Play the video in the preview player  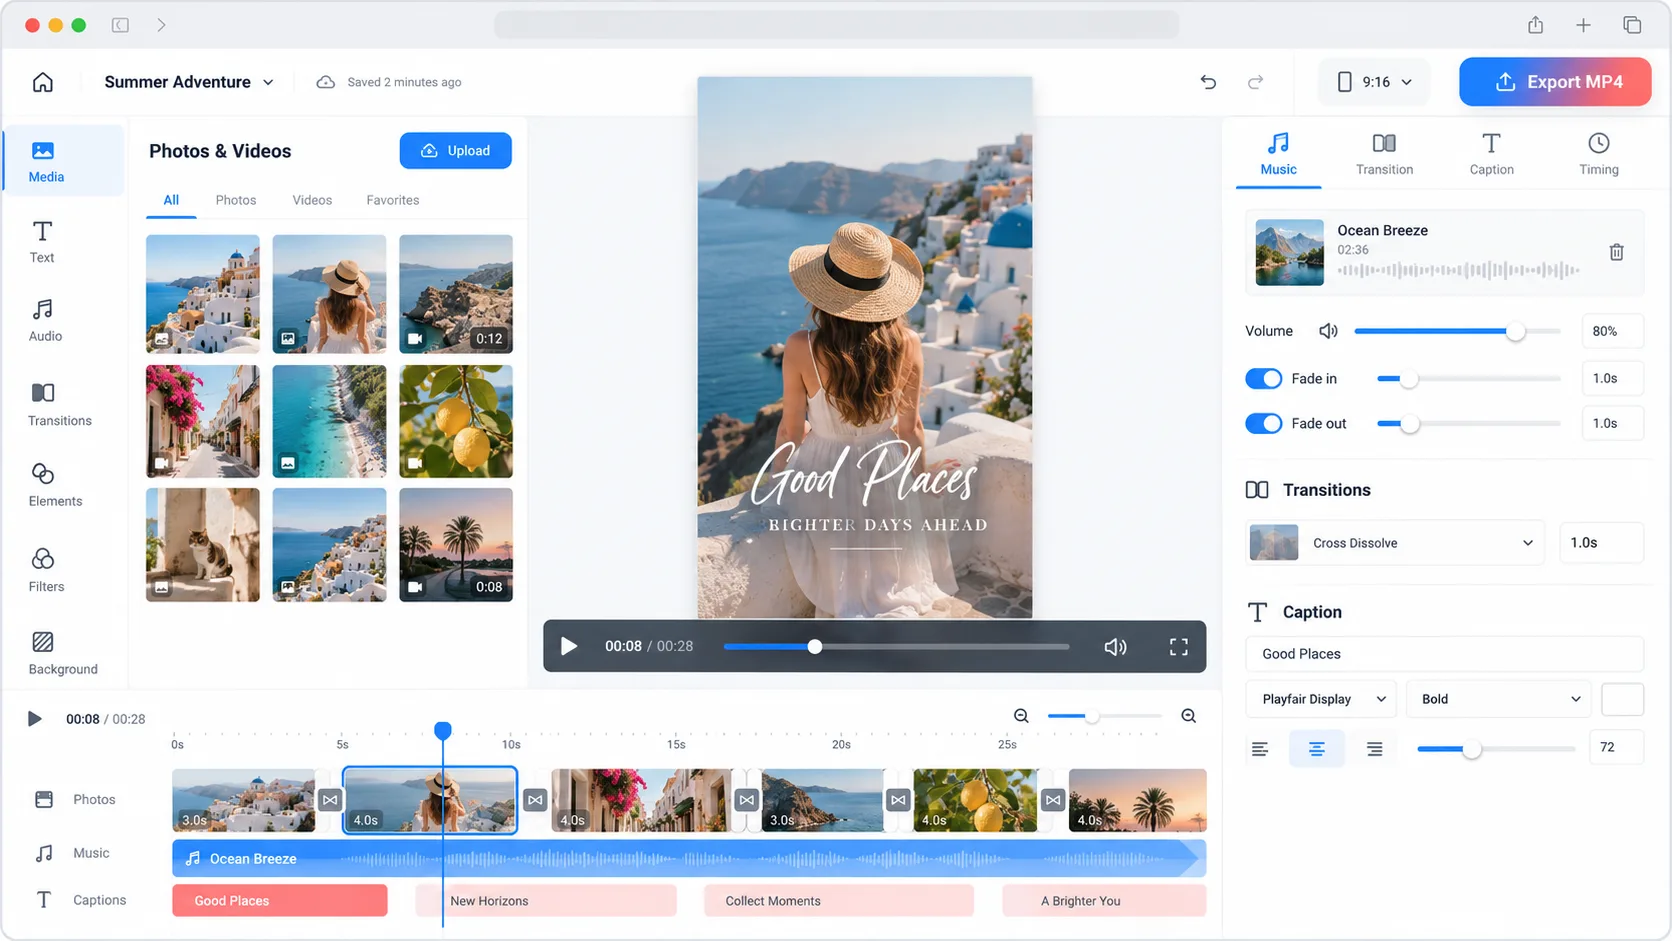[568, 647]
